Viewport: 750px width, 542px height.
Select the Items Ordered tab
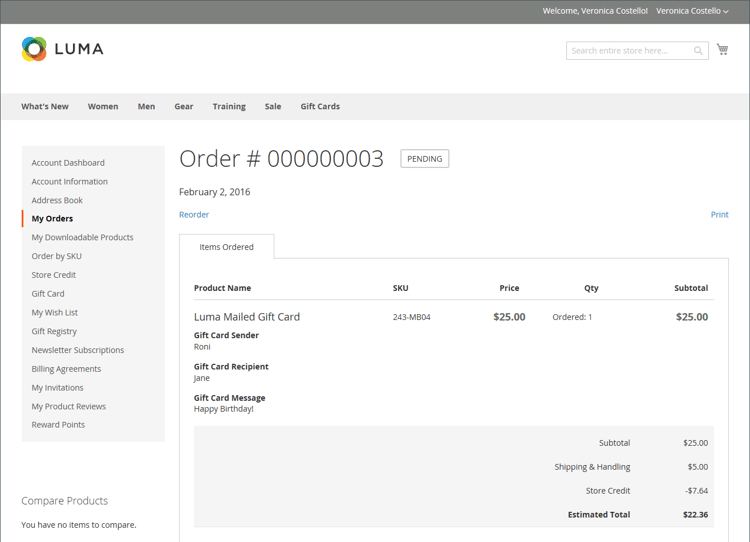[226, 247]
